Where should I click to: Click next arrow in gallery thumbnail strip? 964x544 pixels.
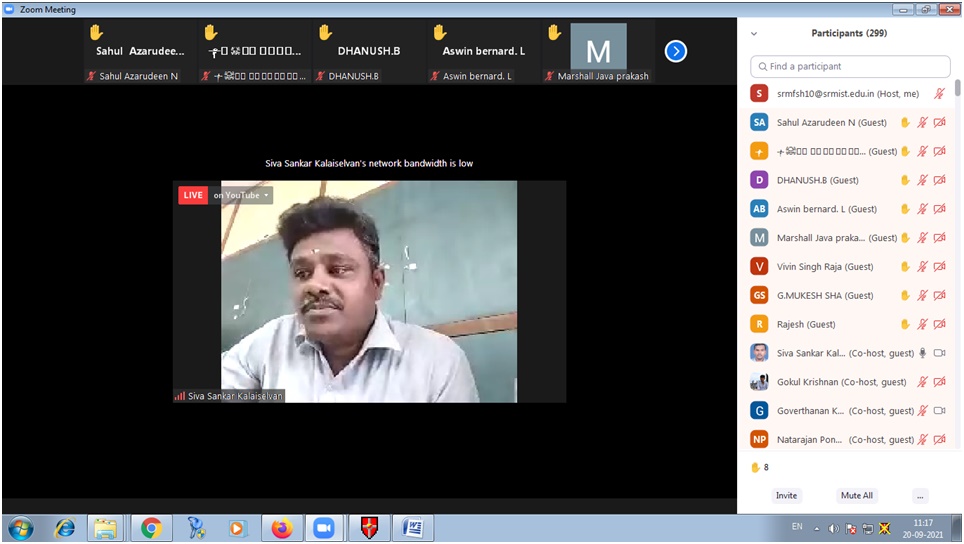pos(676,51)
